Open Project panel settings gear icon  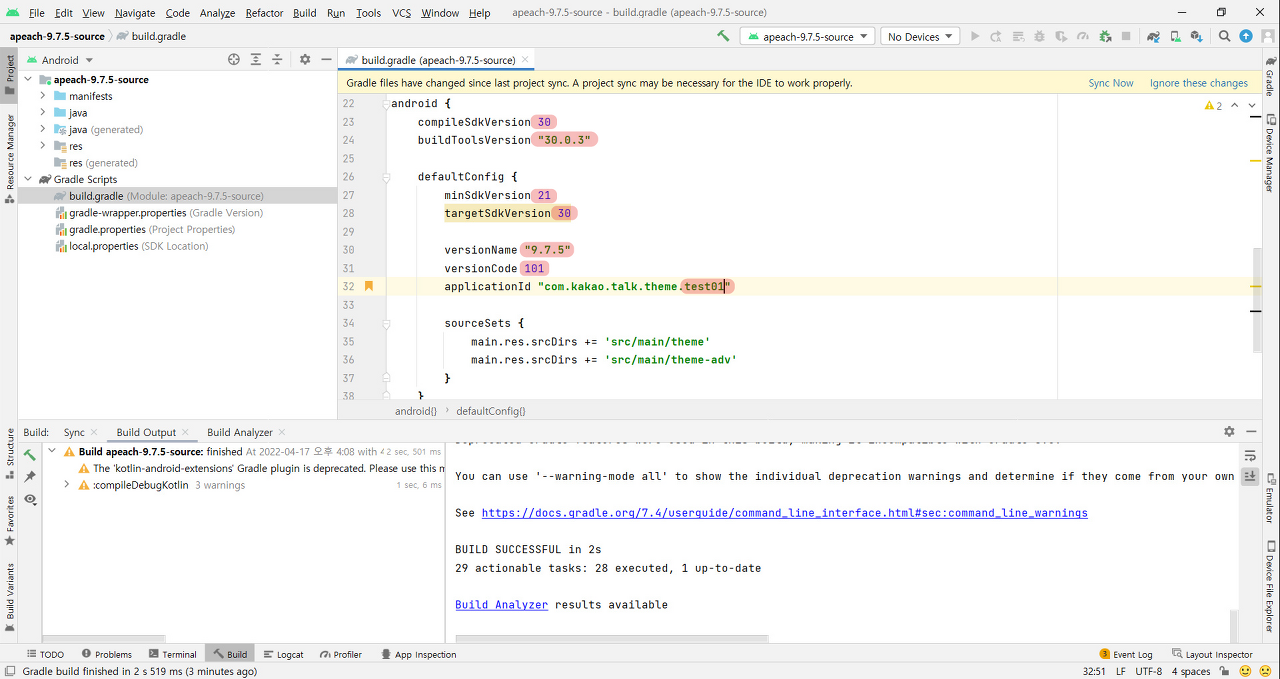[x=305, y=59]
